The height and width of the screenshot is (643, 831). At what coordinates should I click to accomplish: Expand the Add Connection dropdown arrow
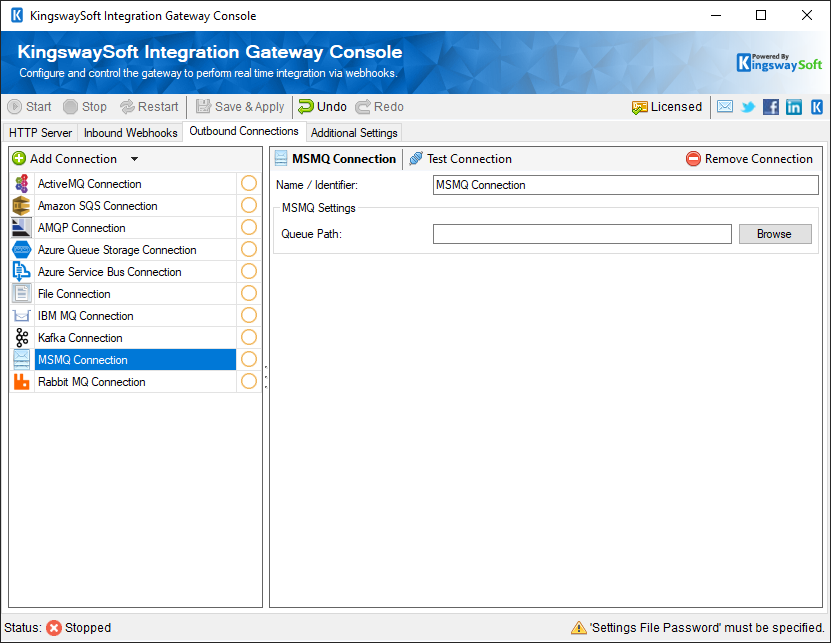pyautogui.click(x=135, y=159)
